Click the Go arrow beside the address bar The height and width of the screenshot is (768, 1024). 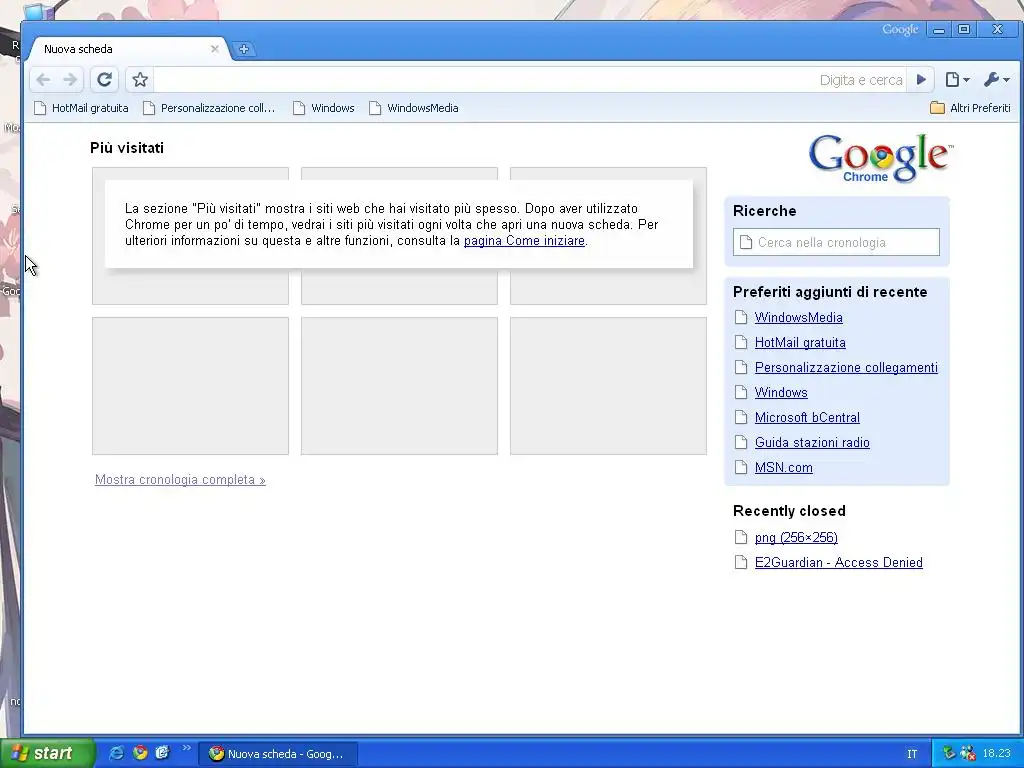[x=921, y=80]
